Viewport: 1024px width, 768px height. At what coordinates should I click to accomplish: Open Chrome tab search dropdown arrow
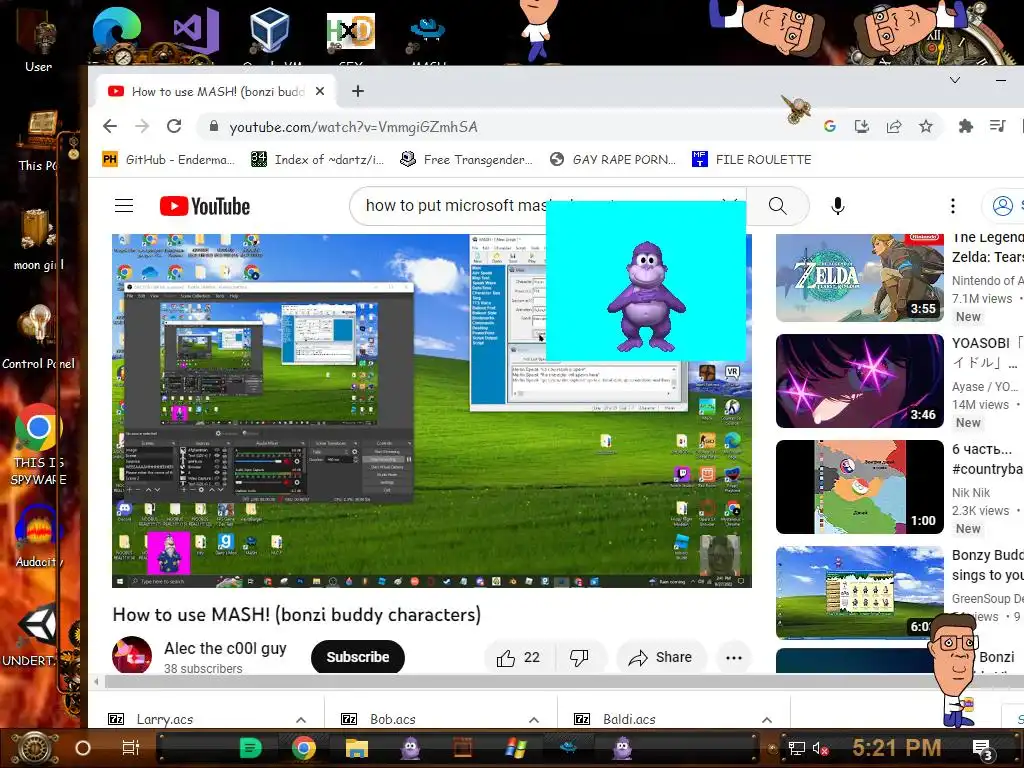(955, 80)
